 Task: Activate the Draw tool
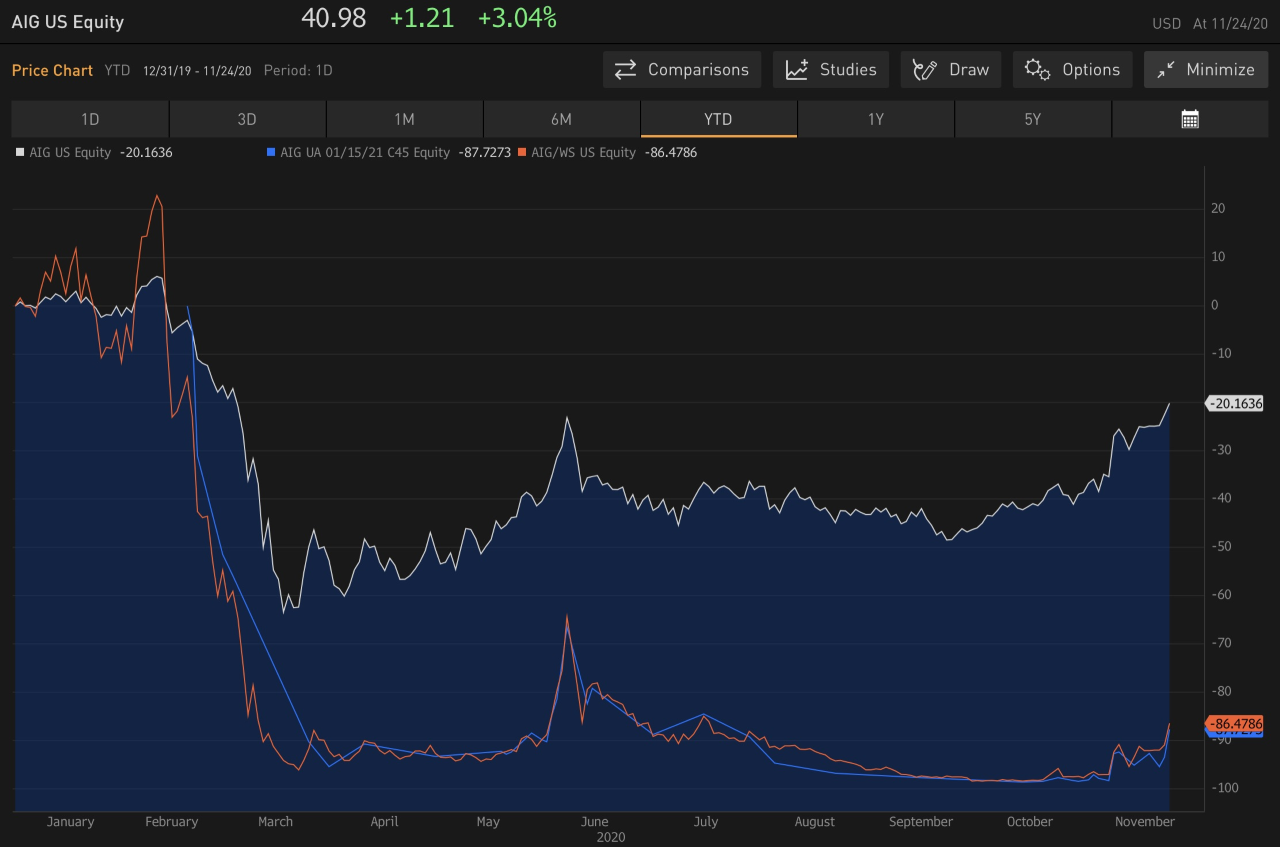coord(950,70)
